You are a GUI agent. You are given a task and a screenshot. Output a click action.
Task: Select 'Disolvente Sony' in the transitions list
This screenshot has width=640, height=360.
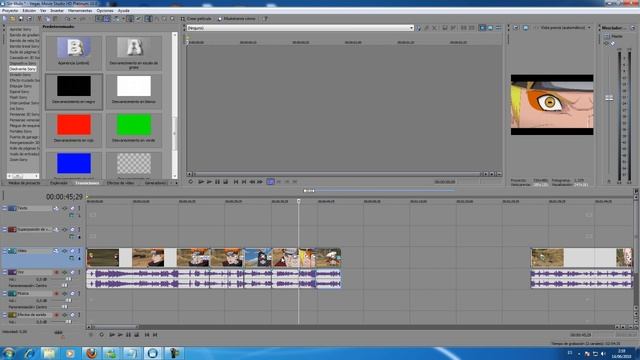click(x=23, y=69)
